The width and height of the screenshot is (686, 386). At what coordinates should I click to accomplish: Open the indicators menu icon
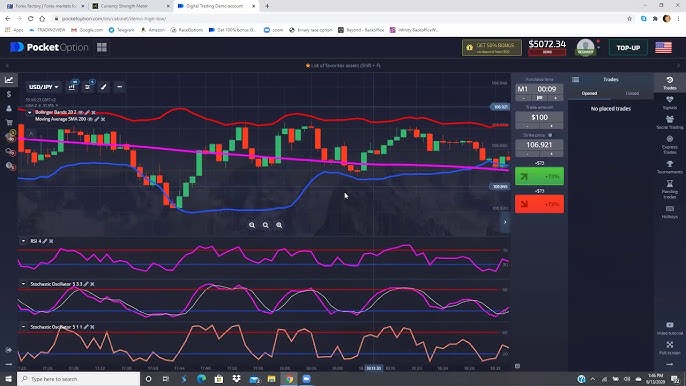pos(88,87)
